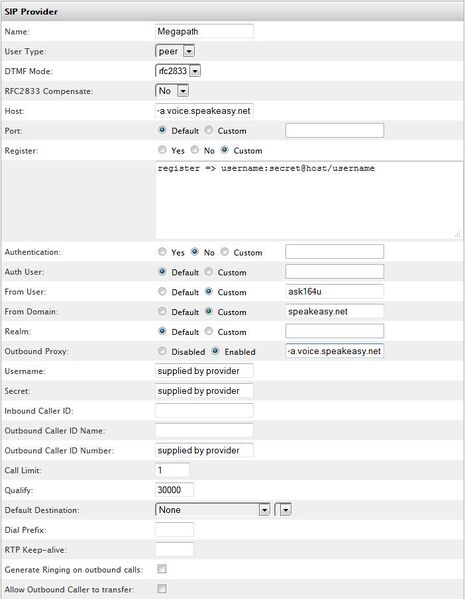This screenshot has height=599, width=465.
Task: Click the Auth User custom field
Action: pyautogui.click(x=334, y=271)
